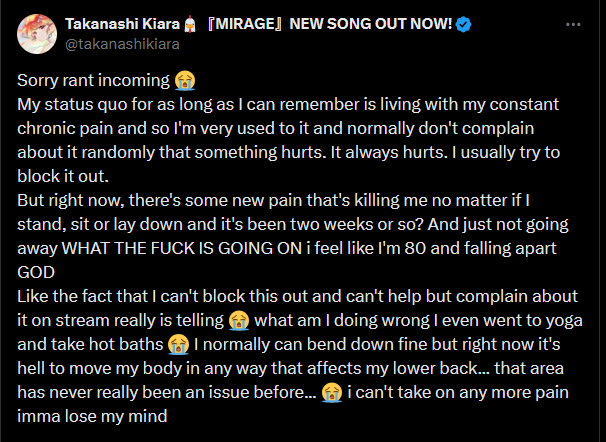The width and height of the screenshot is (606, 442).
Task: Click the Takanashi Kiara display name
Action: pyautogui.click(x=123, y=24)
